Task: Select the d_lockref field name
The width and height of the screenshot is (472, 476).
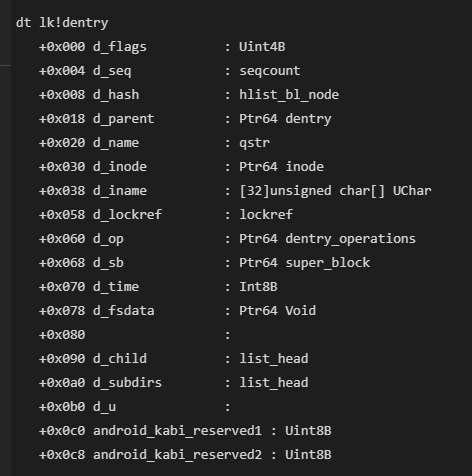Action: pos(127,215)
